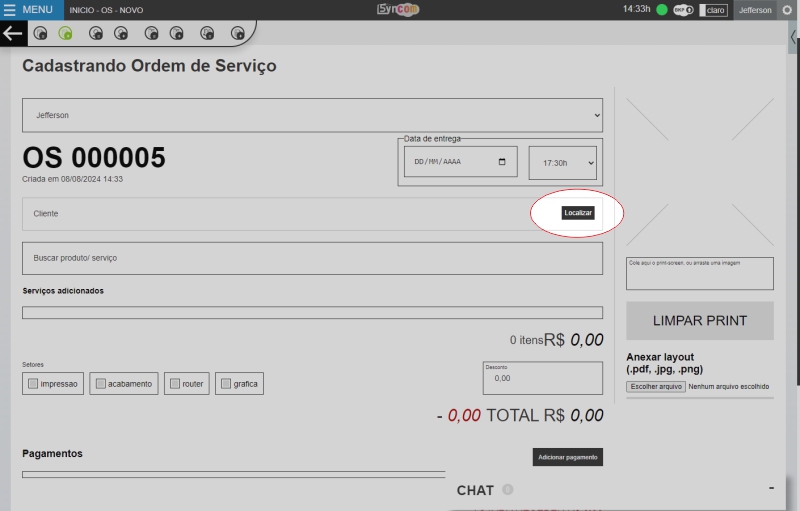
Task: Open the delivery date calendar picker
Action: 502,161
